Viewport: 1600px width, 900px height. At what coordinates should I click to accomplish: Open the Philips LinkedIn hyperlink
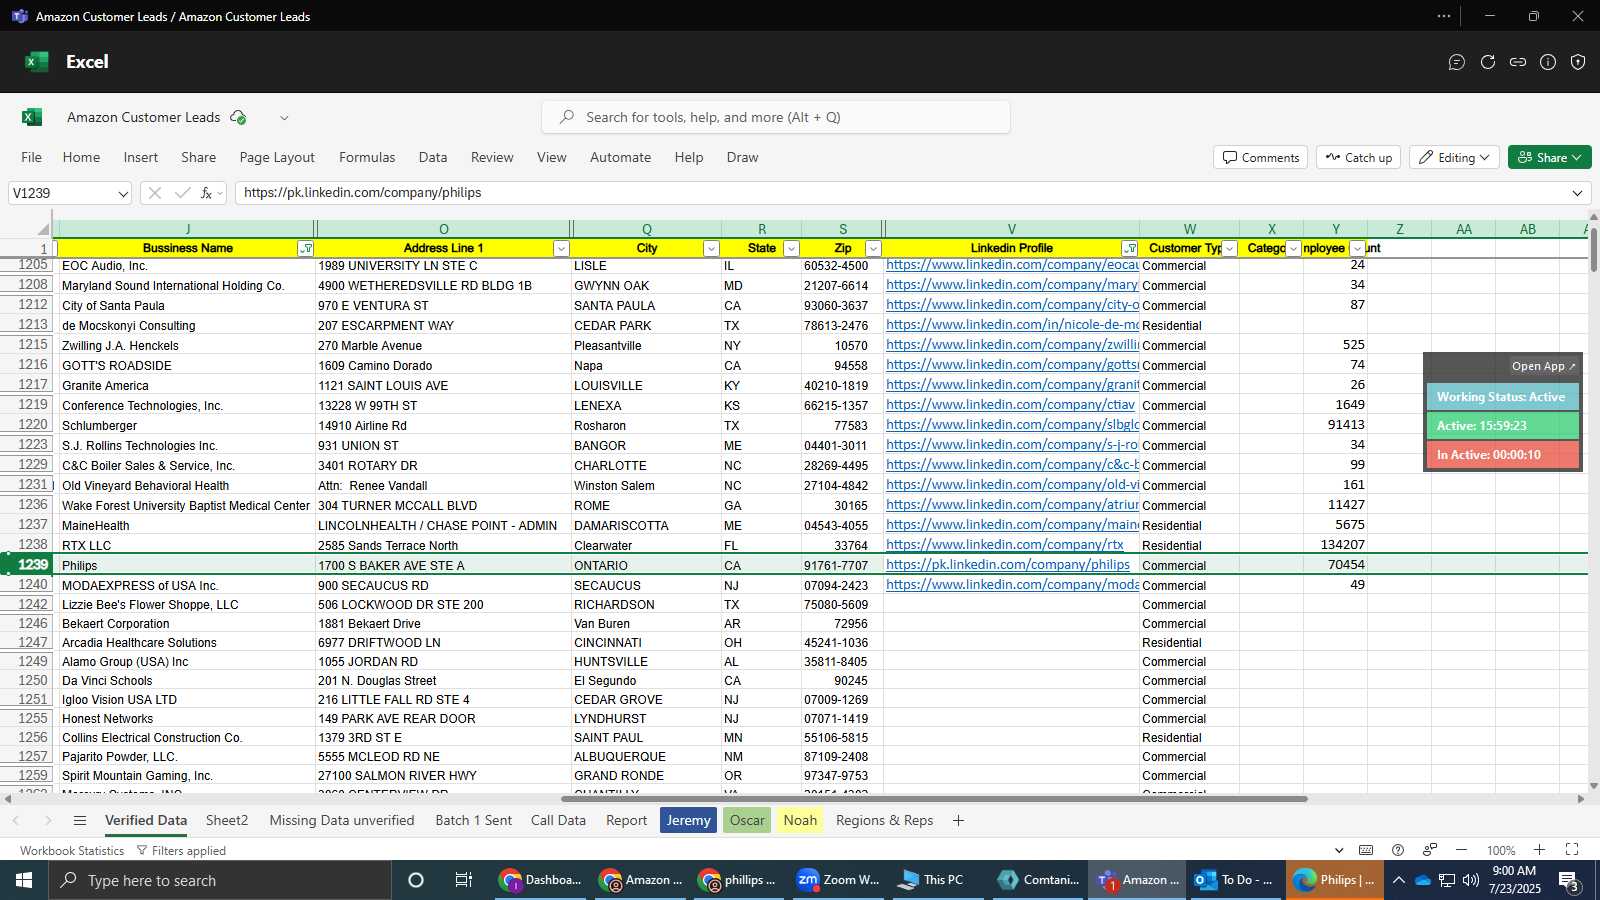coord(1008,565)
